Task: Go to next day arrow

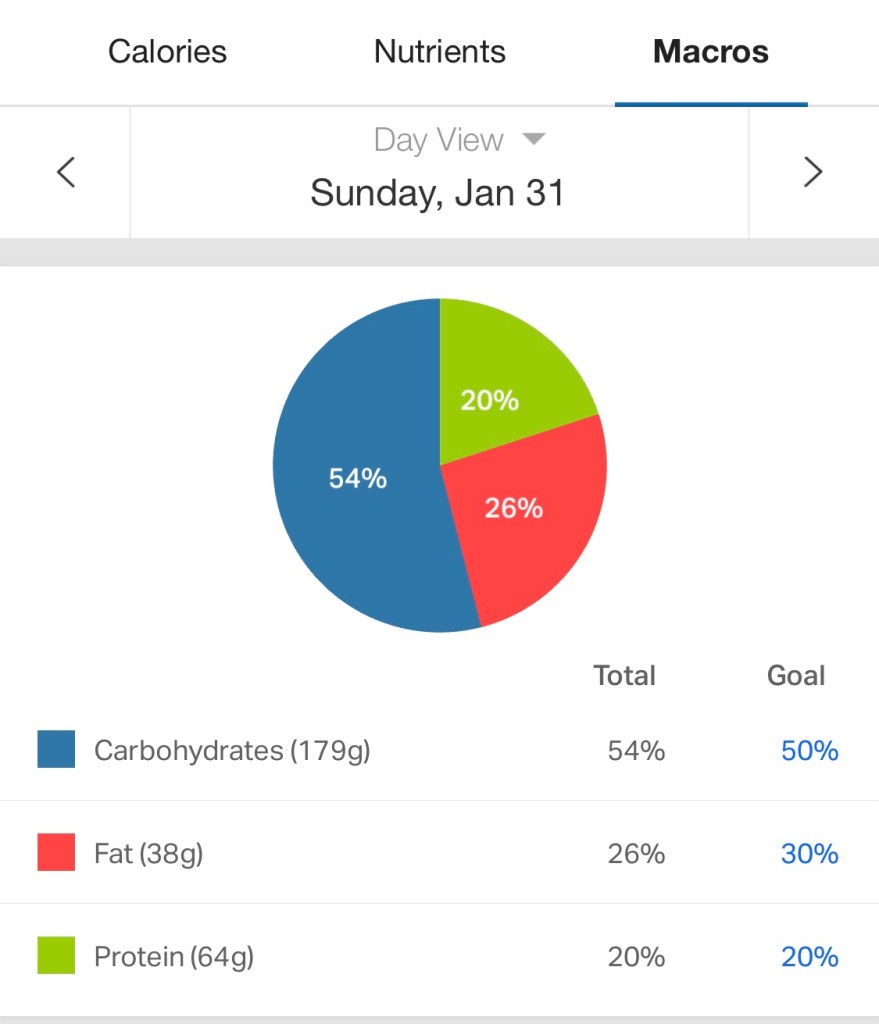Action: (813, 173)
